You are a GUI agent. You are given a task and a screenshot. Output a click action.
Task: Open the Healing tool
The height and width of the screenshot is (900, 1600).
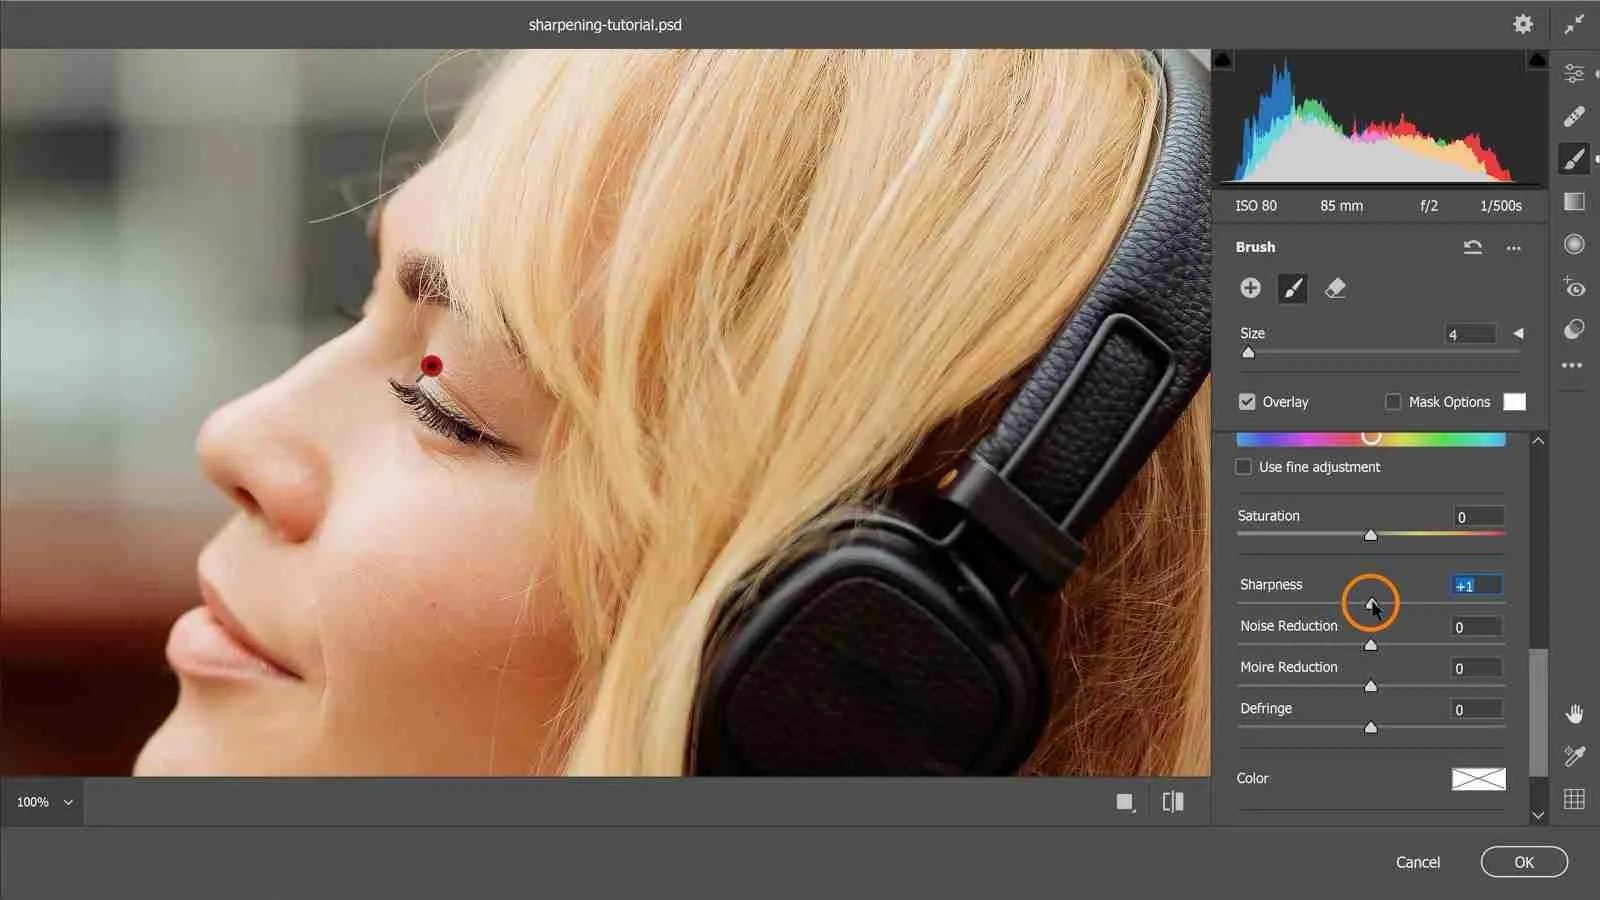pos(1573,117)
